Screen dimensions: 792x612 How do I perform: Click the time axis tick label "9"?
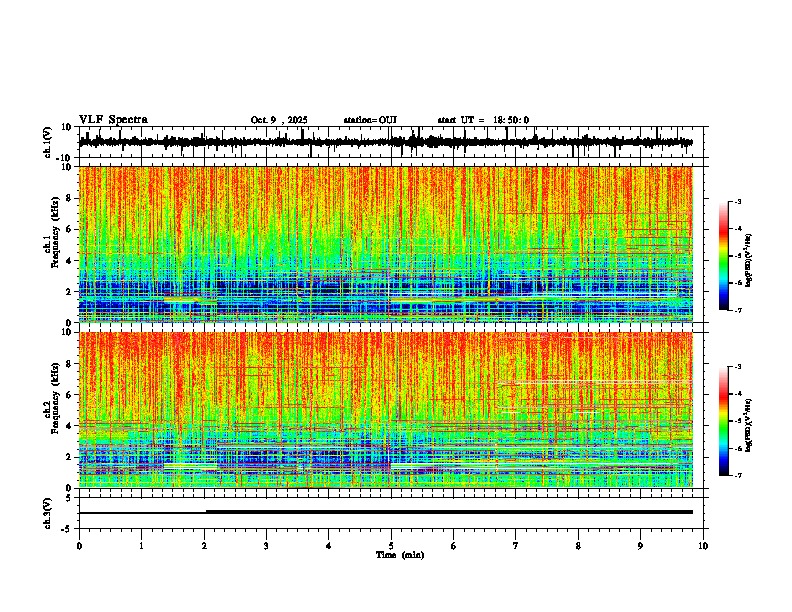(x=640, y=546)
